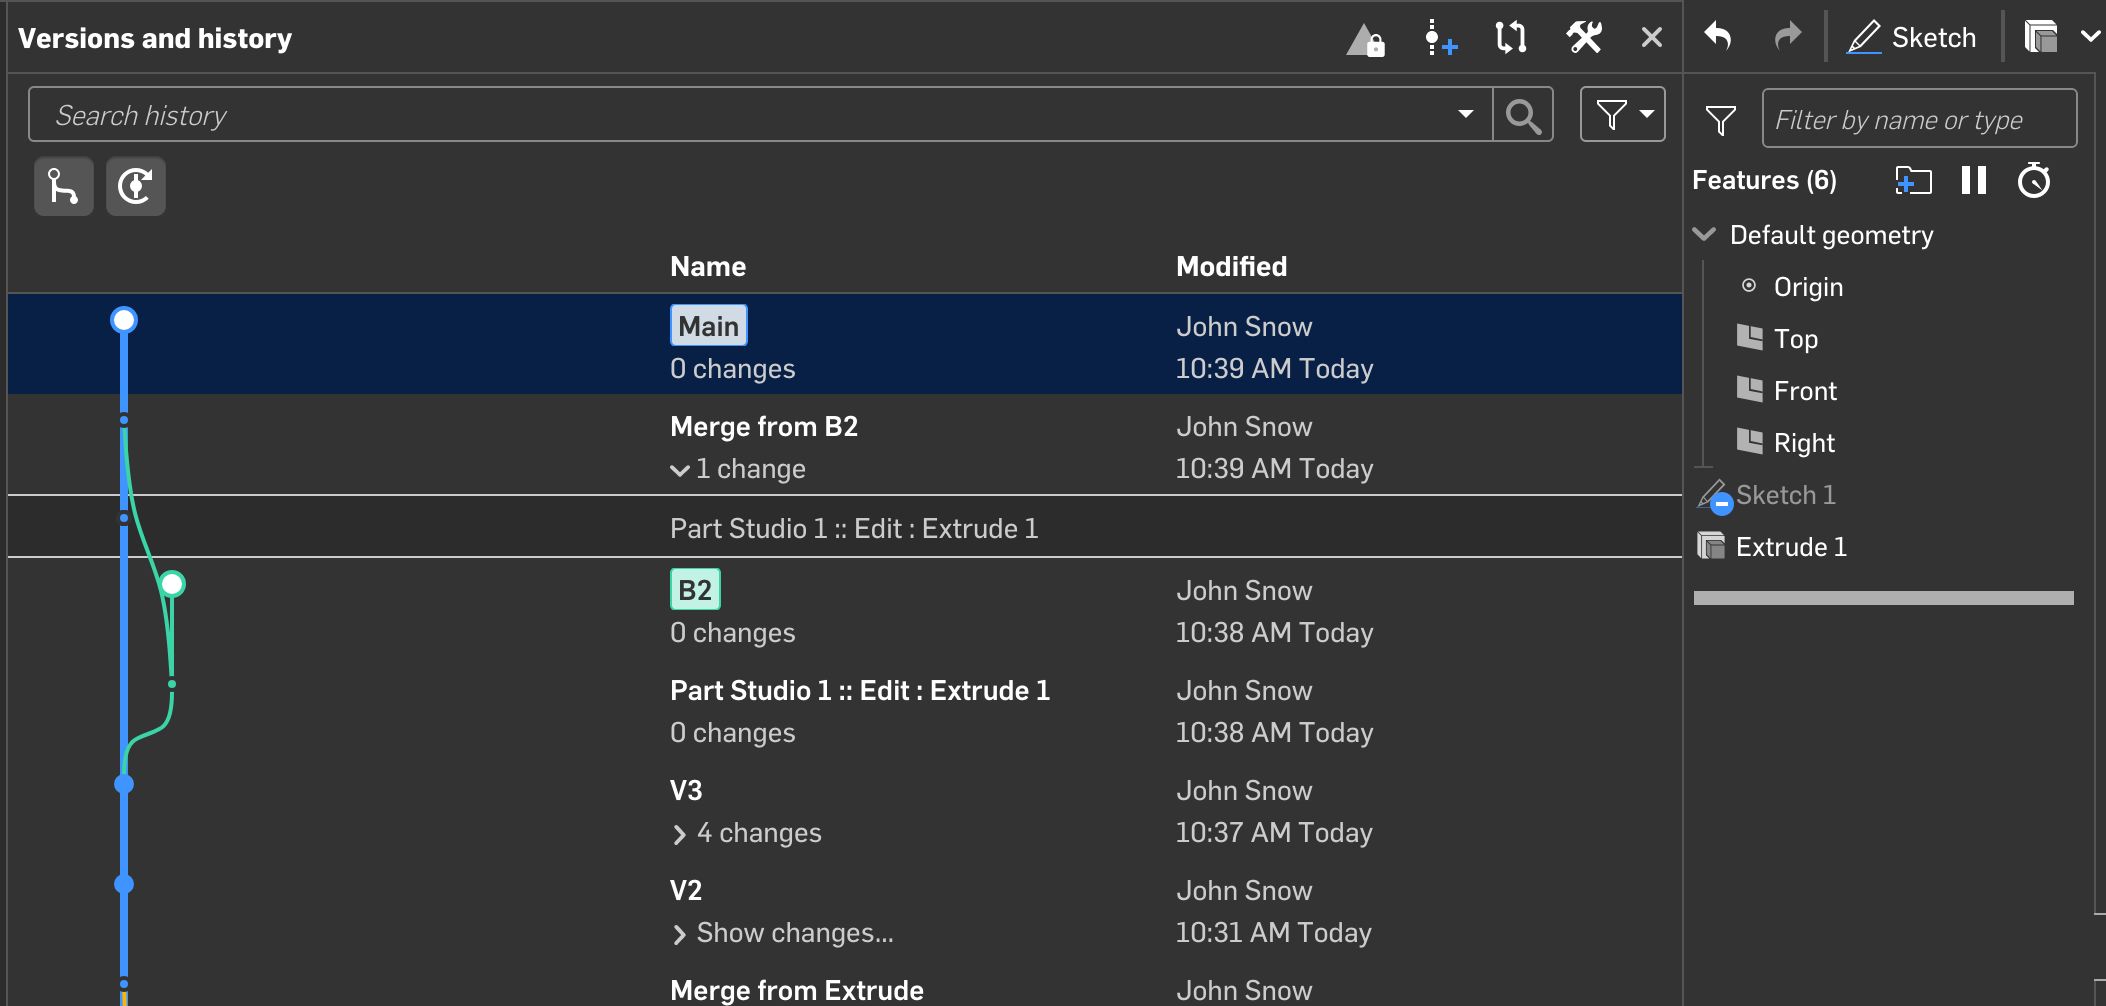This screenshot has height=1006, width=2106.
Task: Click the Main workspace graph node
Action: coord(124,320)
